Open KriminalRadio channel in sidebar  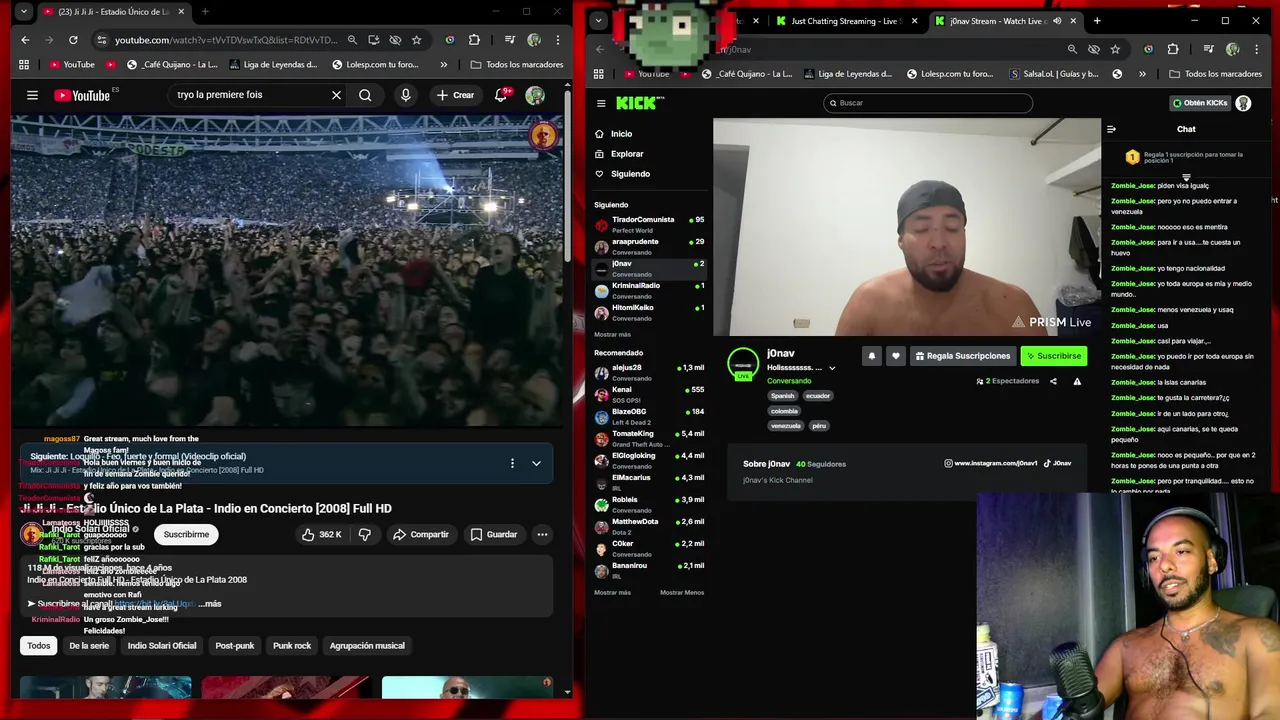coord(649,290)
